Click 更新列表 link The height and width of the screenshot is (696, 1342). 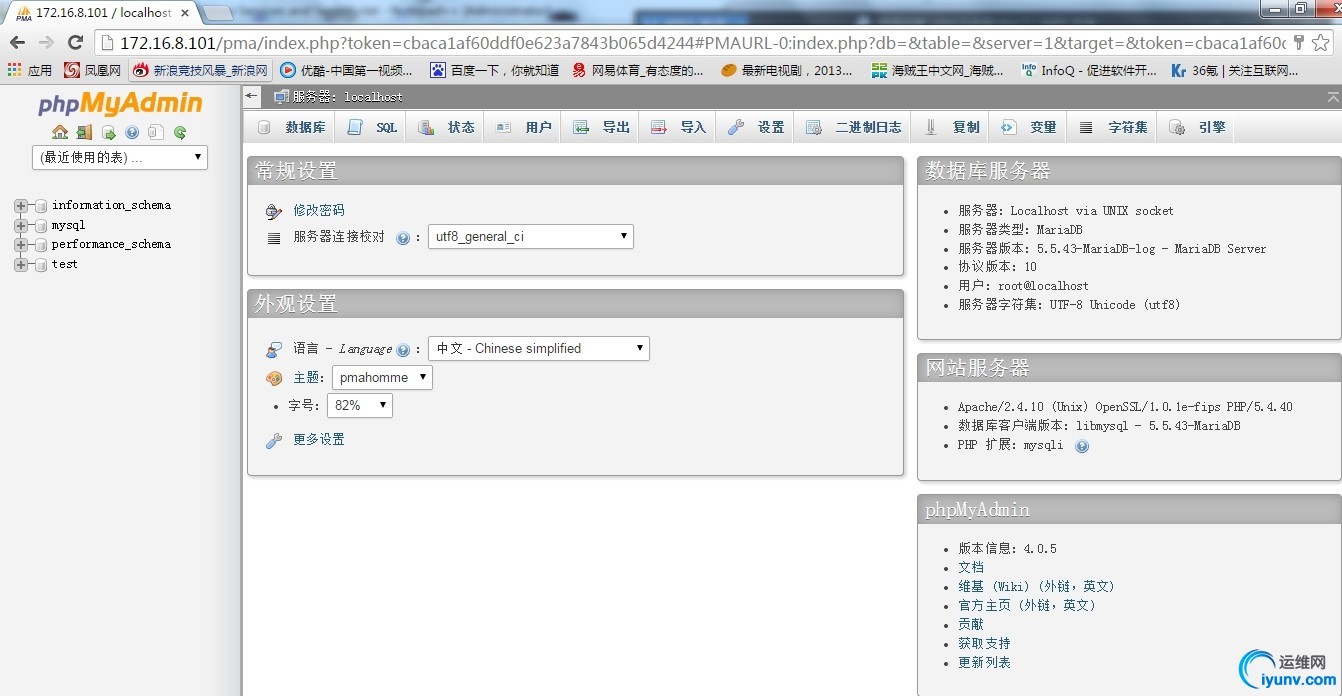[x=984, y=662]
